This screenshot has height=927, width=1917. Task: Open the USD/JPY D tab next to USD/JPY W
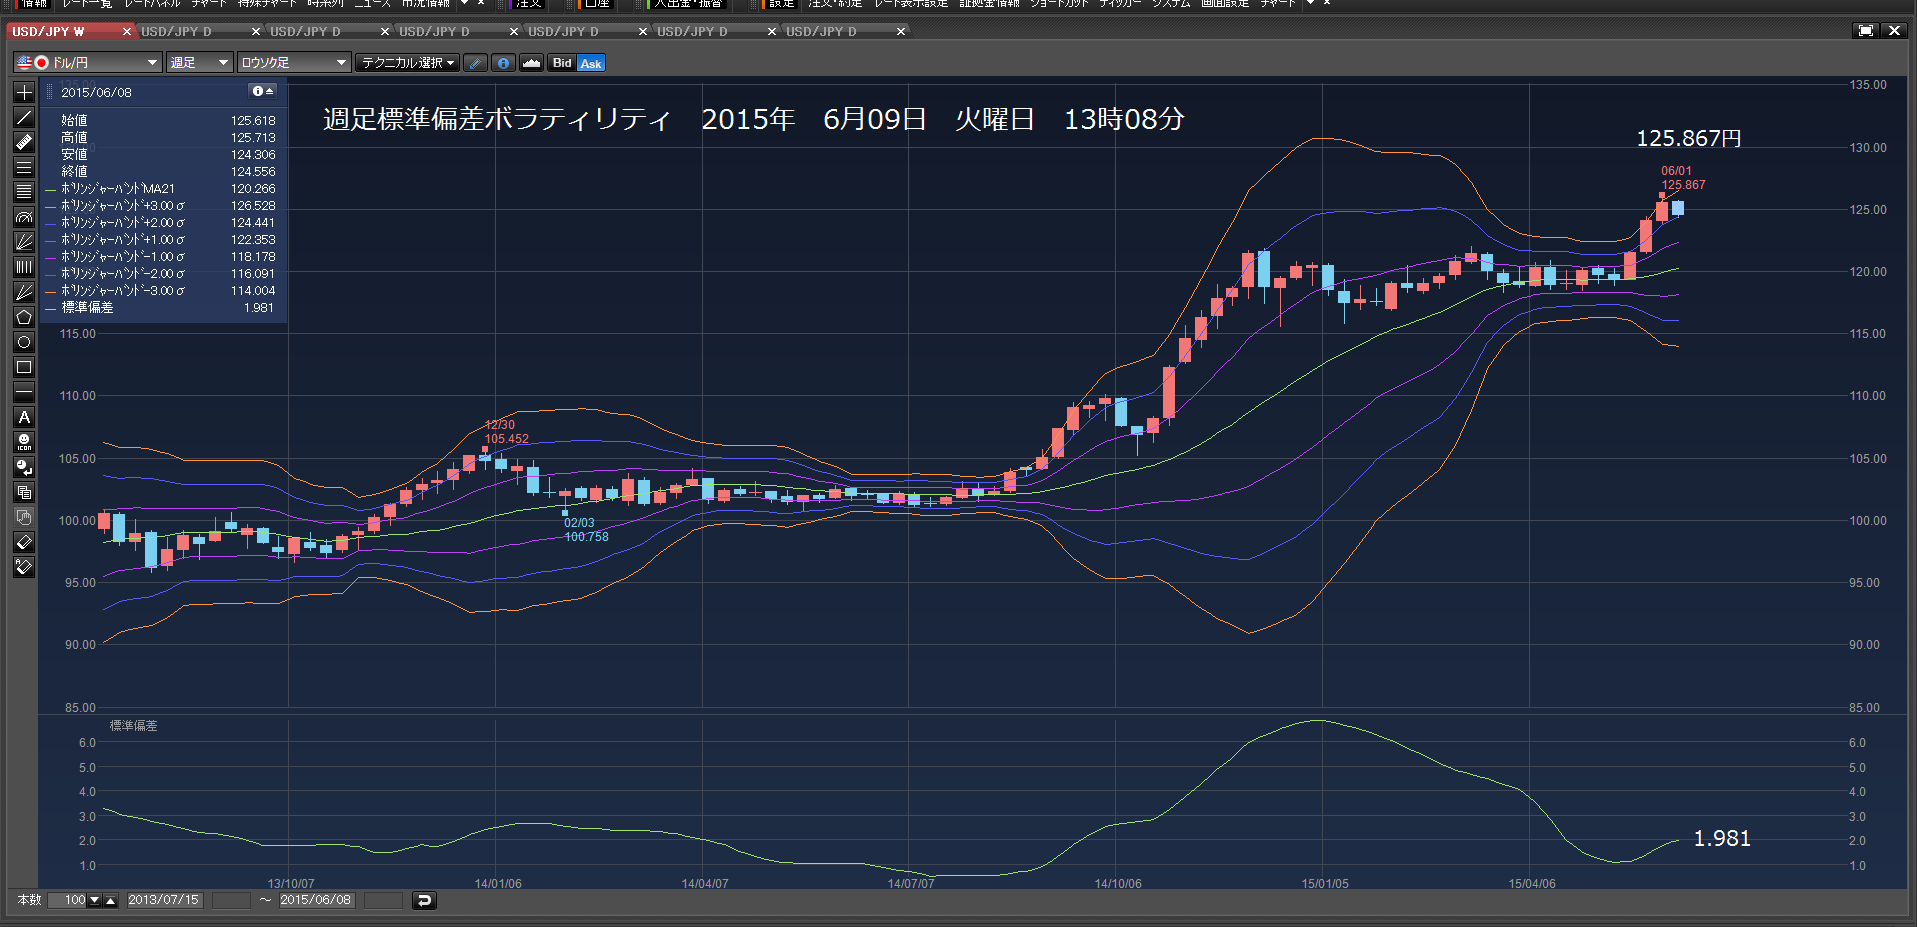coord(190,32)
